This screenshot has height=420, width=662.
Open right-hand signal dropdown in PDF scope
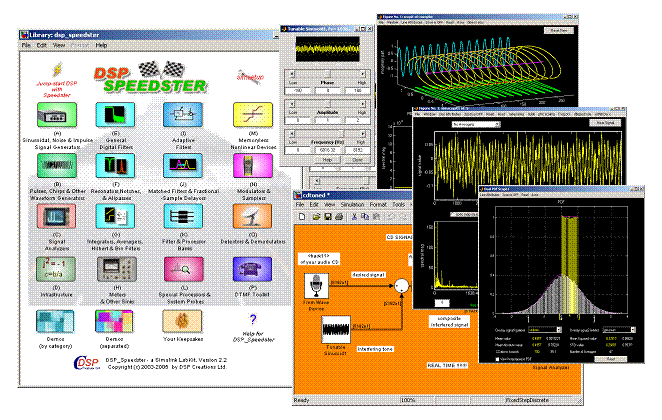point(619,330)
